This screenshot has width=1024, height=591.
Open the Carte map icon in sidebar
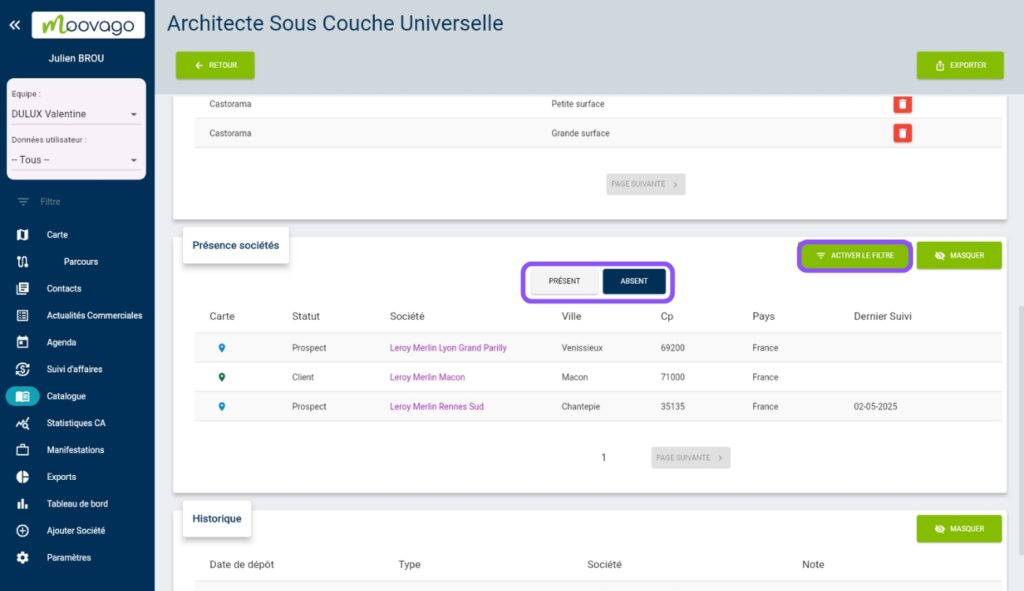click(22, 234)
